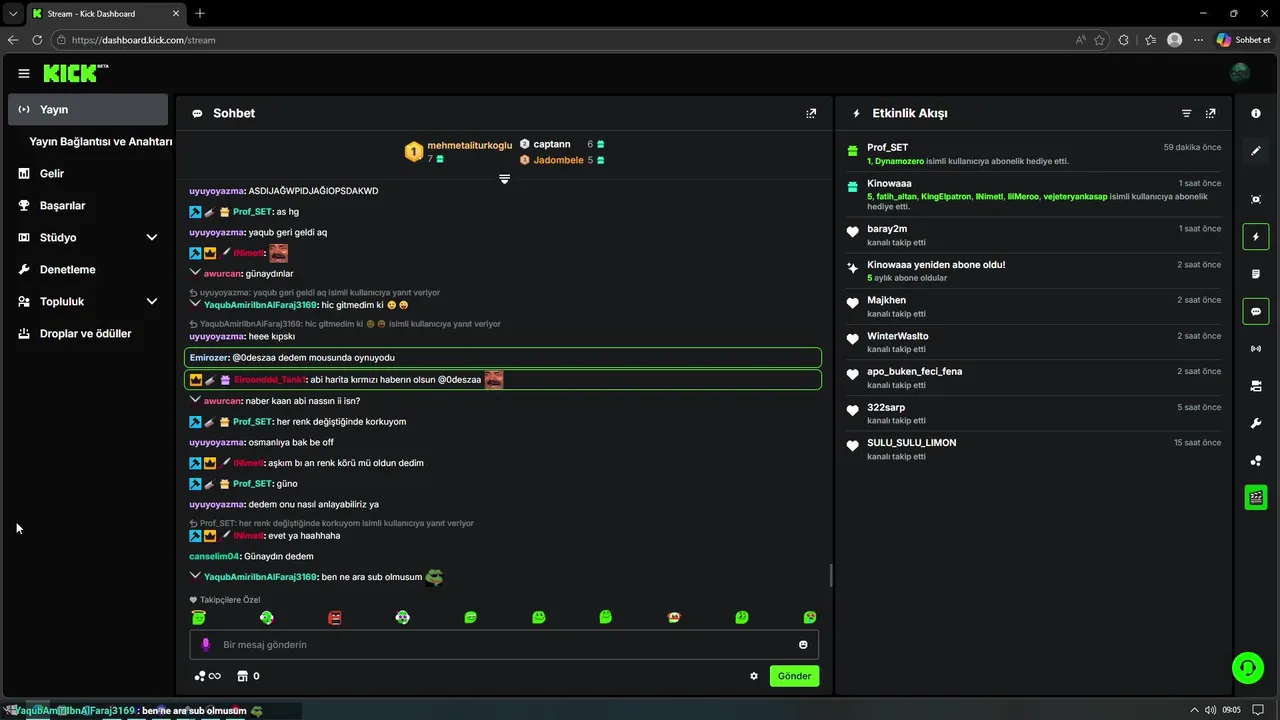Open Sohbet et Copilot button

pos(1244,40)
